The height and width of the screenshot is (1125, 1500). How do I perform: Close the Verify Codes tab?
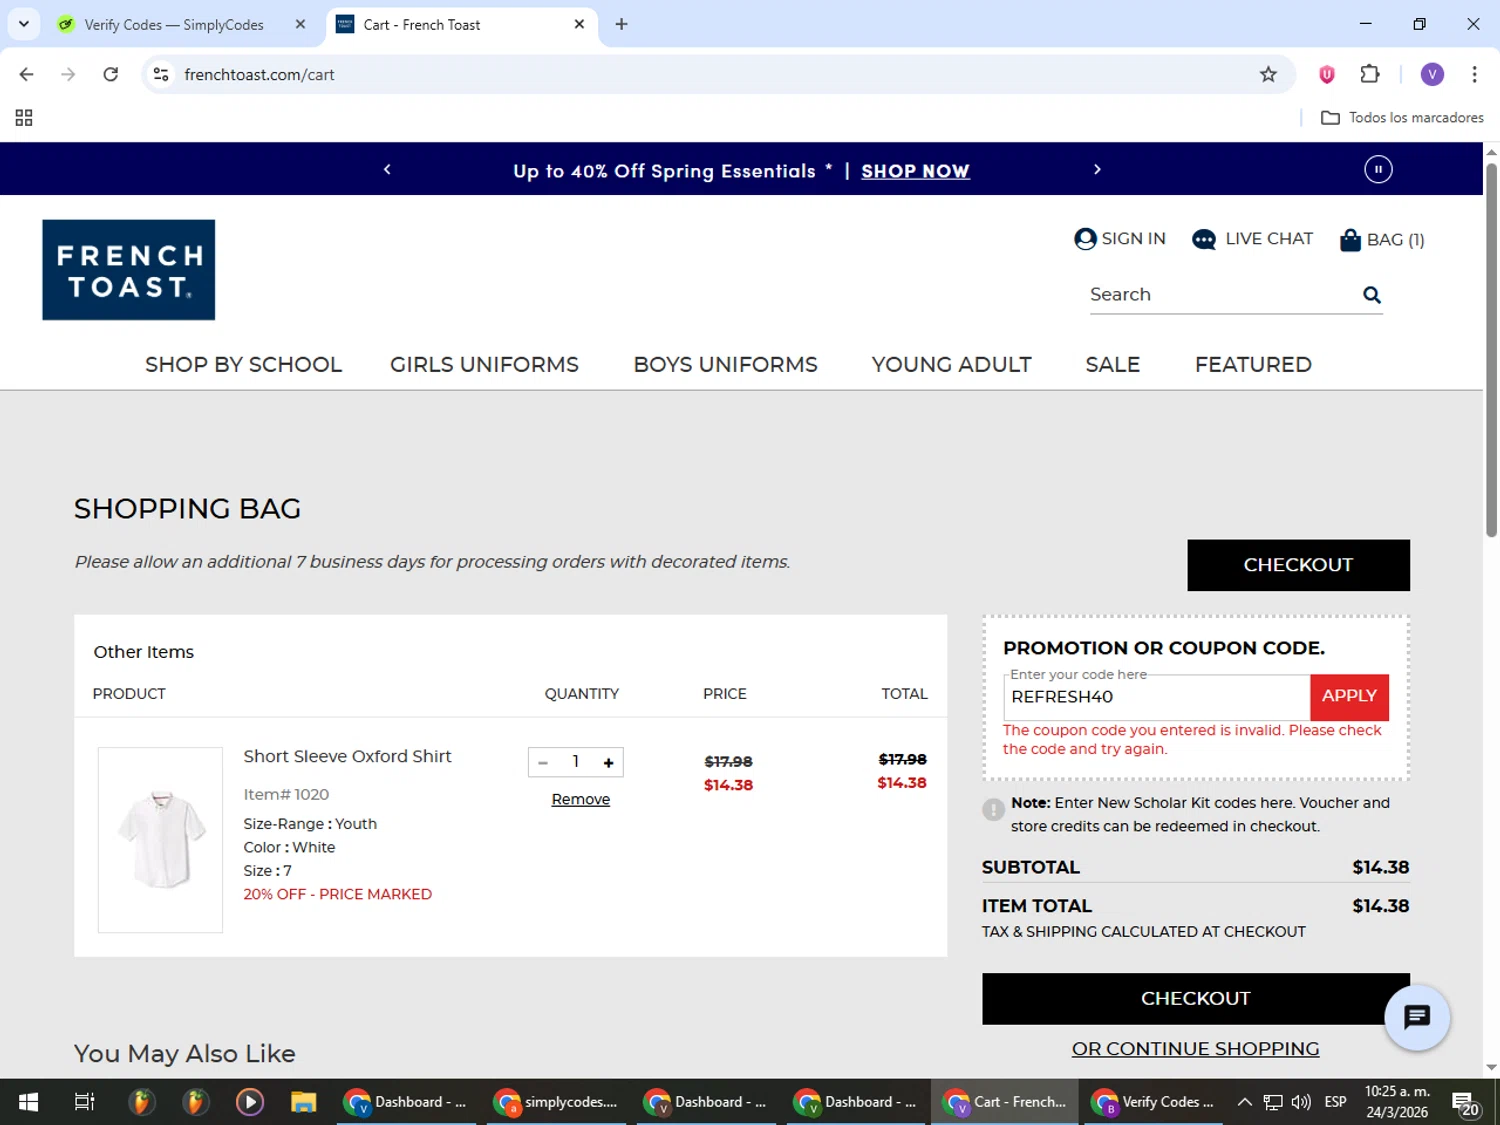(x=300, y=24)
